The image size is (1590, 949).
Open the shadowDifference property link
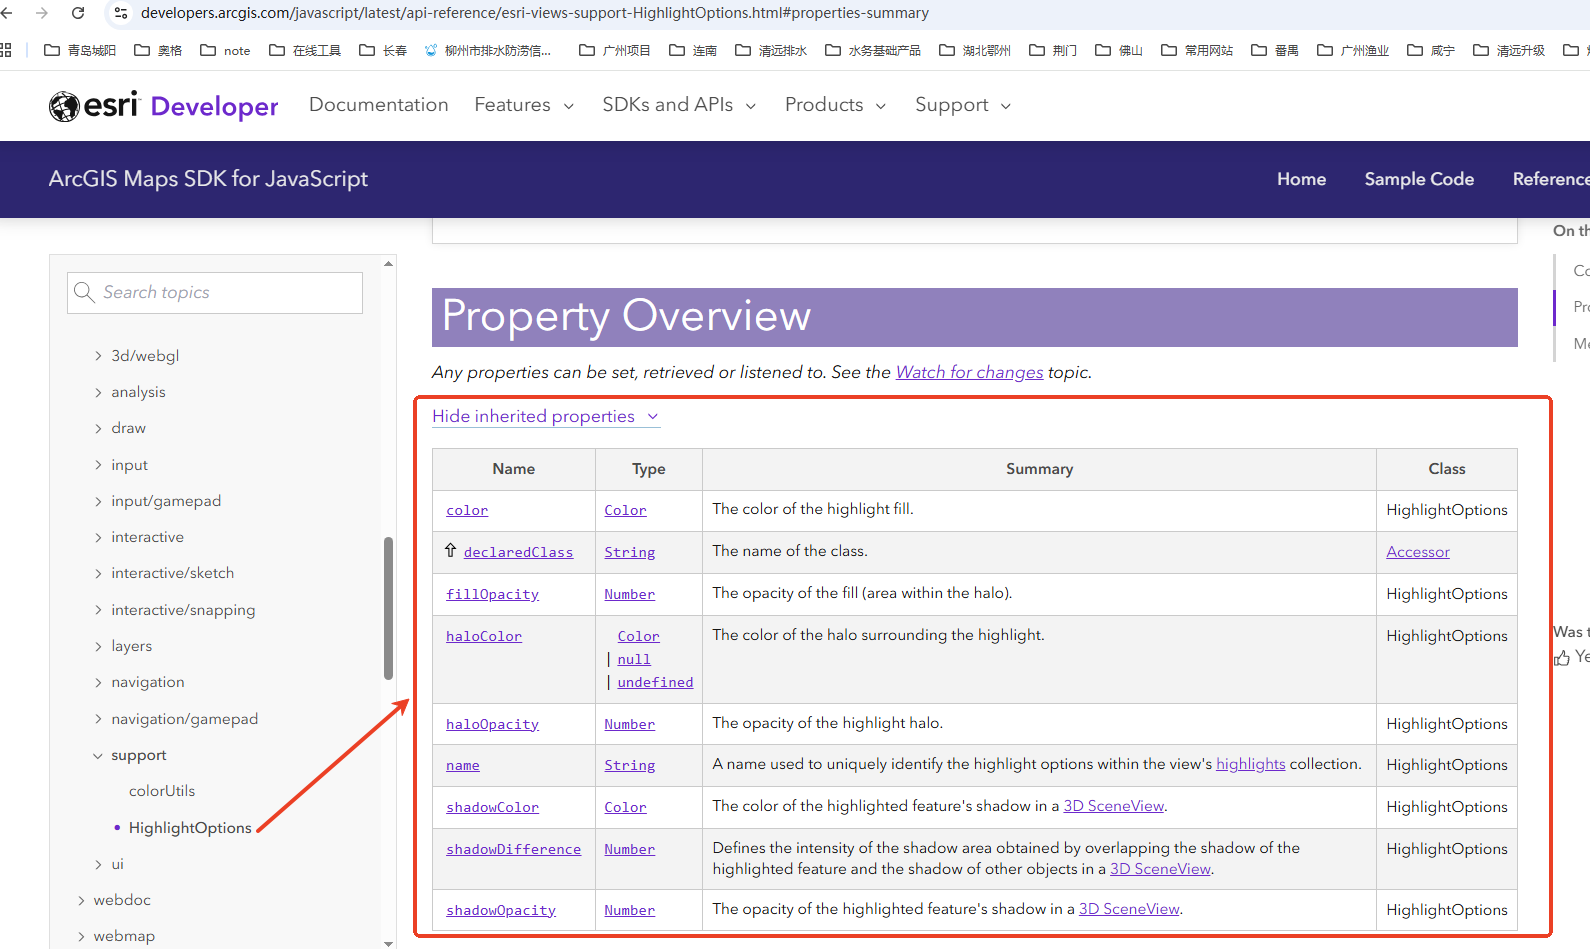(x=513, y=849)
